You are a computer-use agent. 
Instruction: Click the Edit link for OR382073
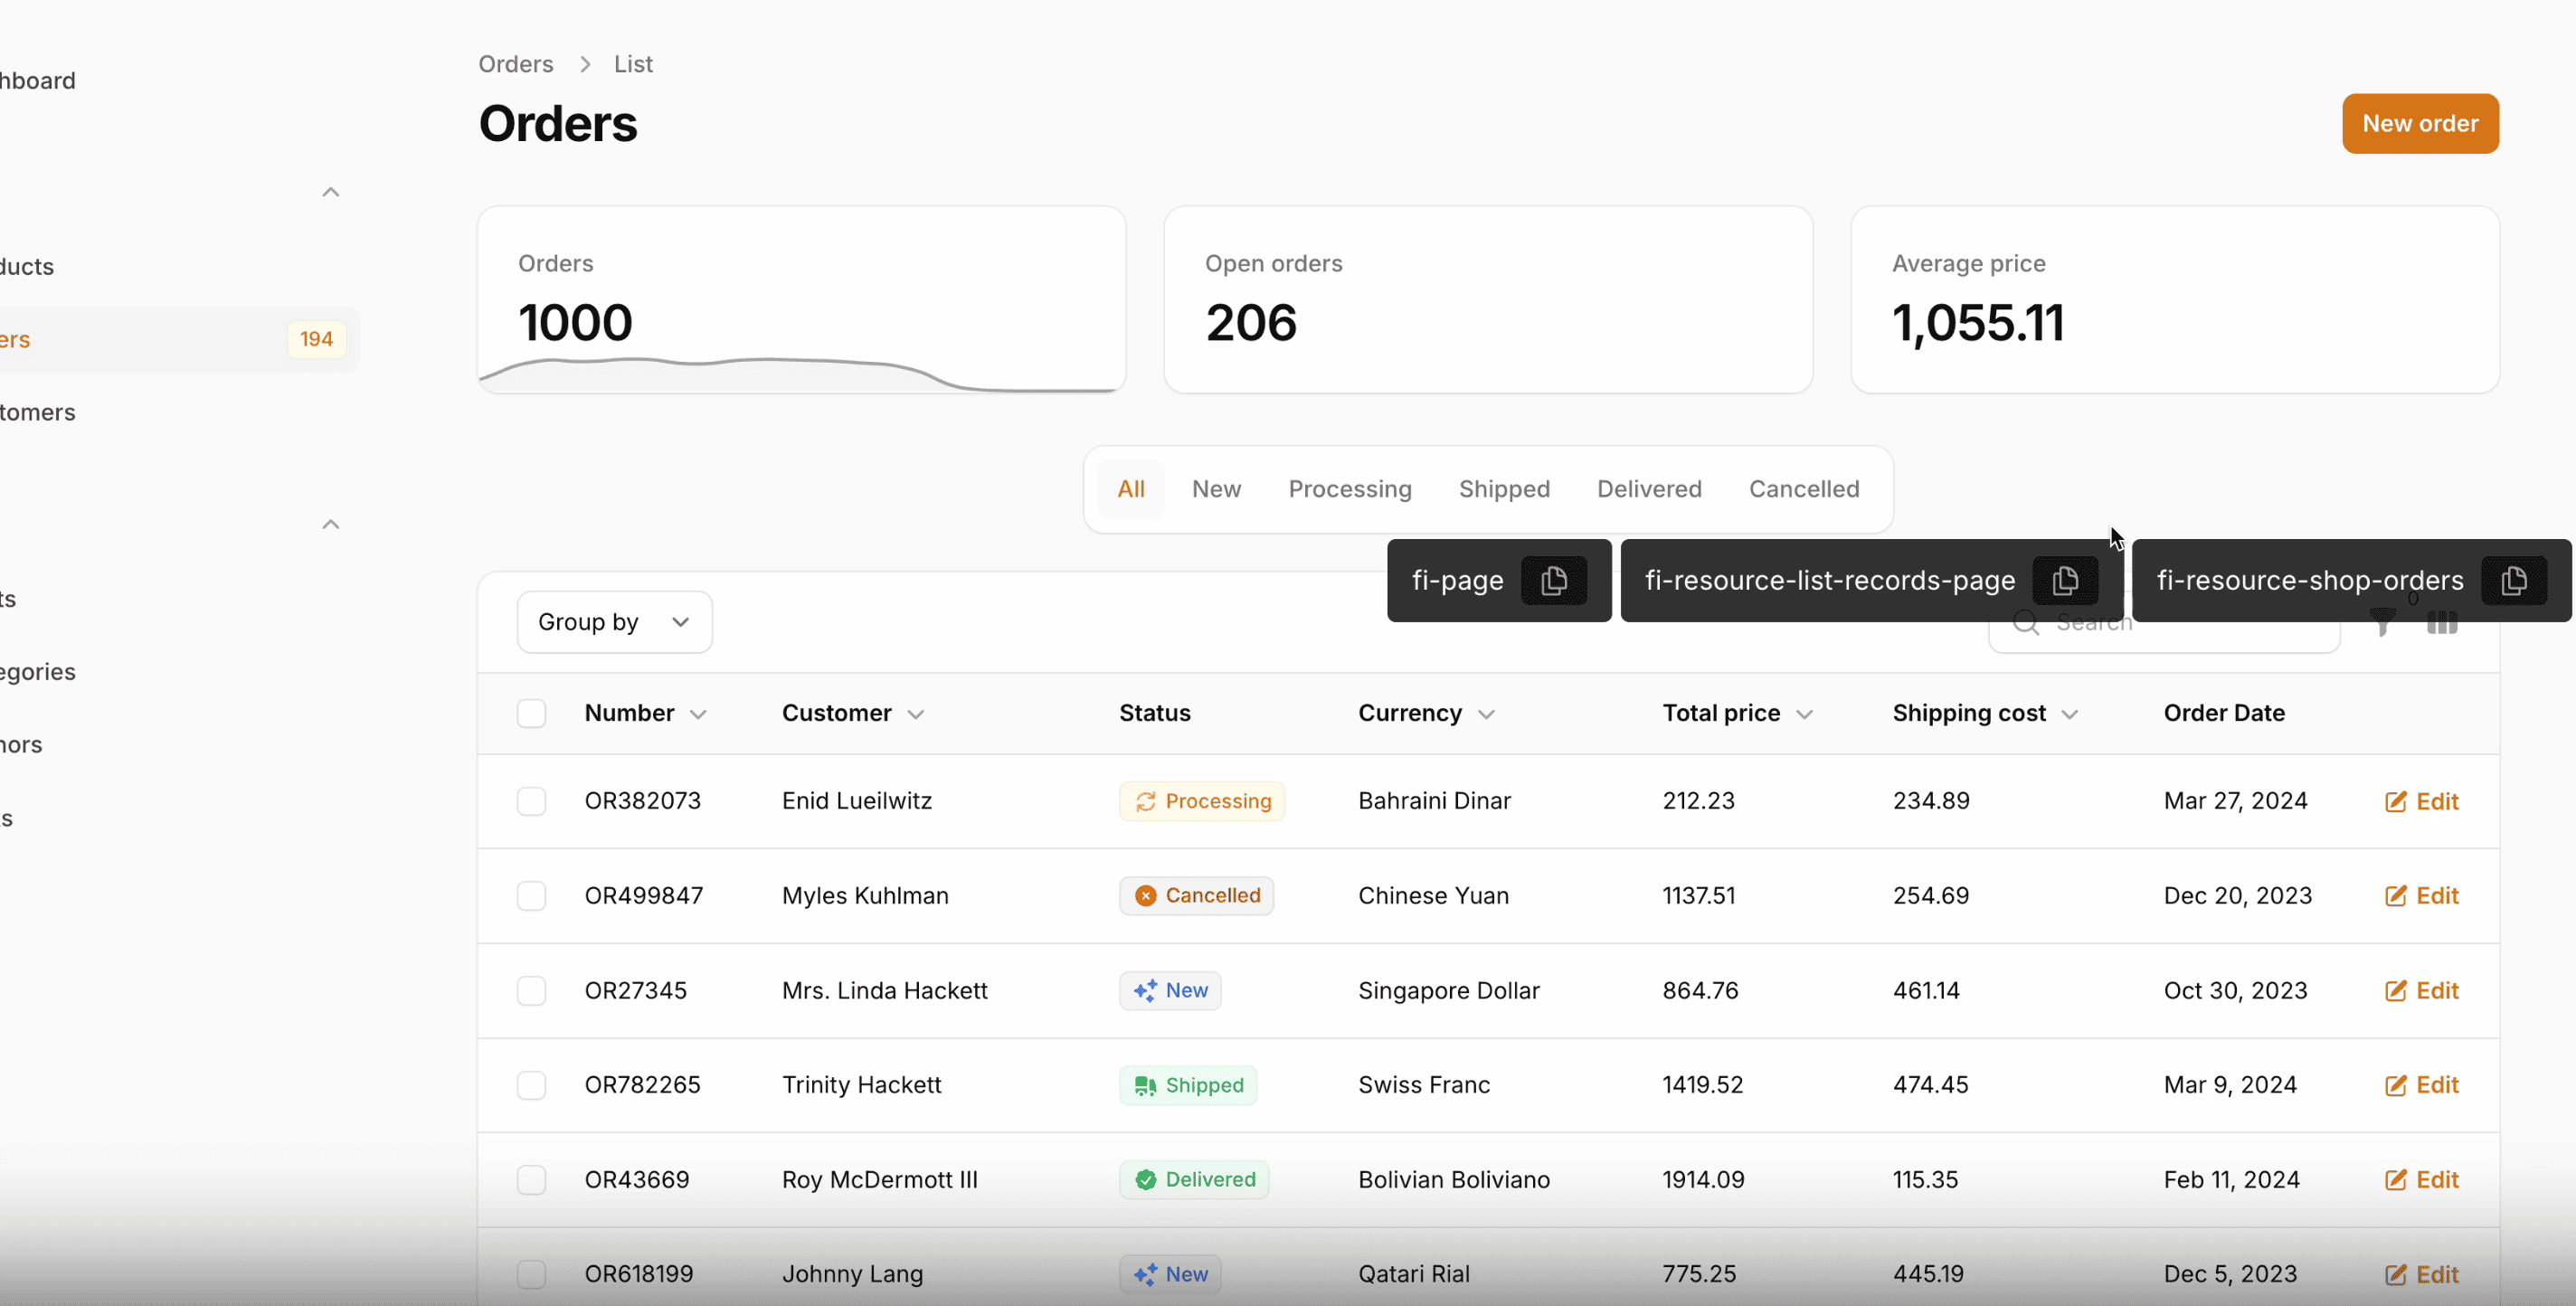click(x=2422, y=802)
